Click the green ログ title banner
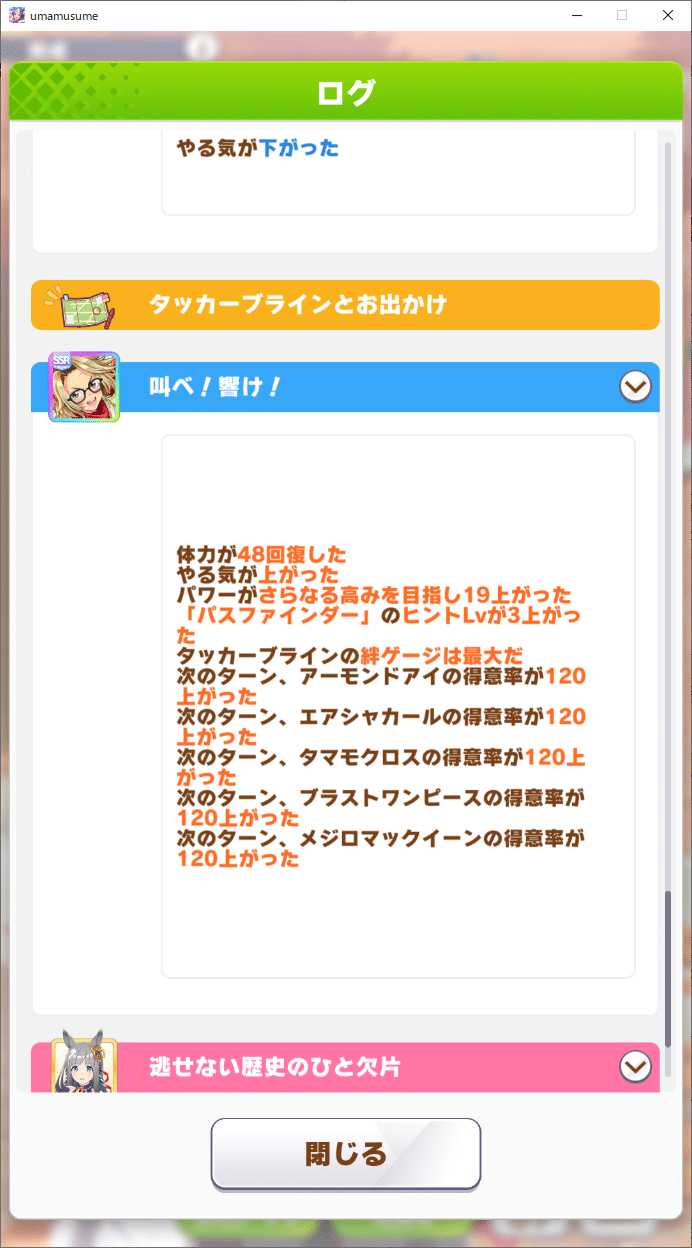Image resolution: width=692 pixels, height=1248 pixels. 346,92
